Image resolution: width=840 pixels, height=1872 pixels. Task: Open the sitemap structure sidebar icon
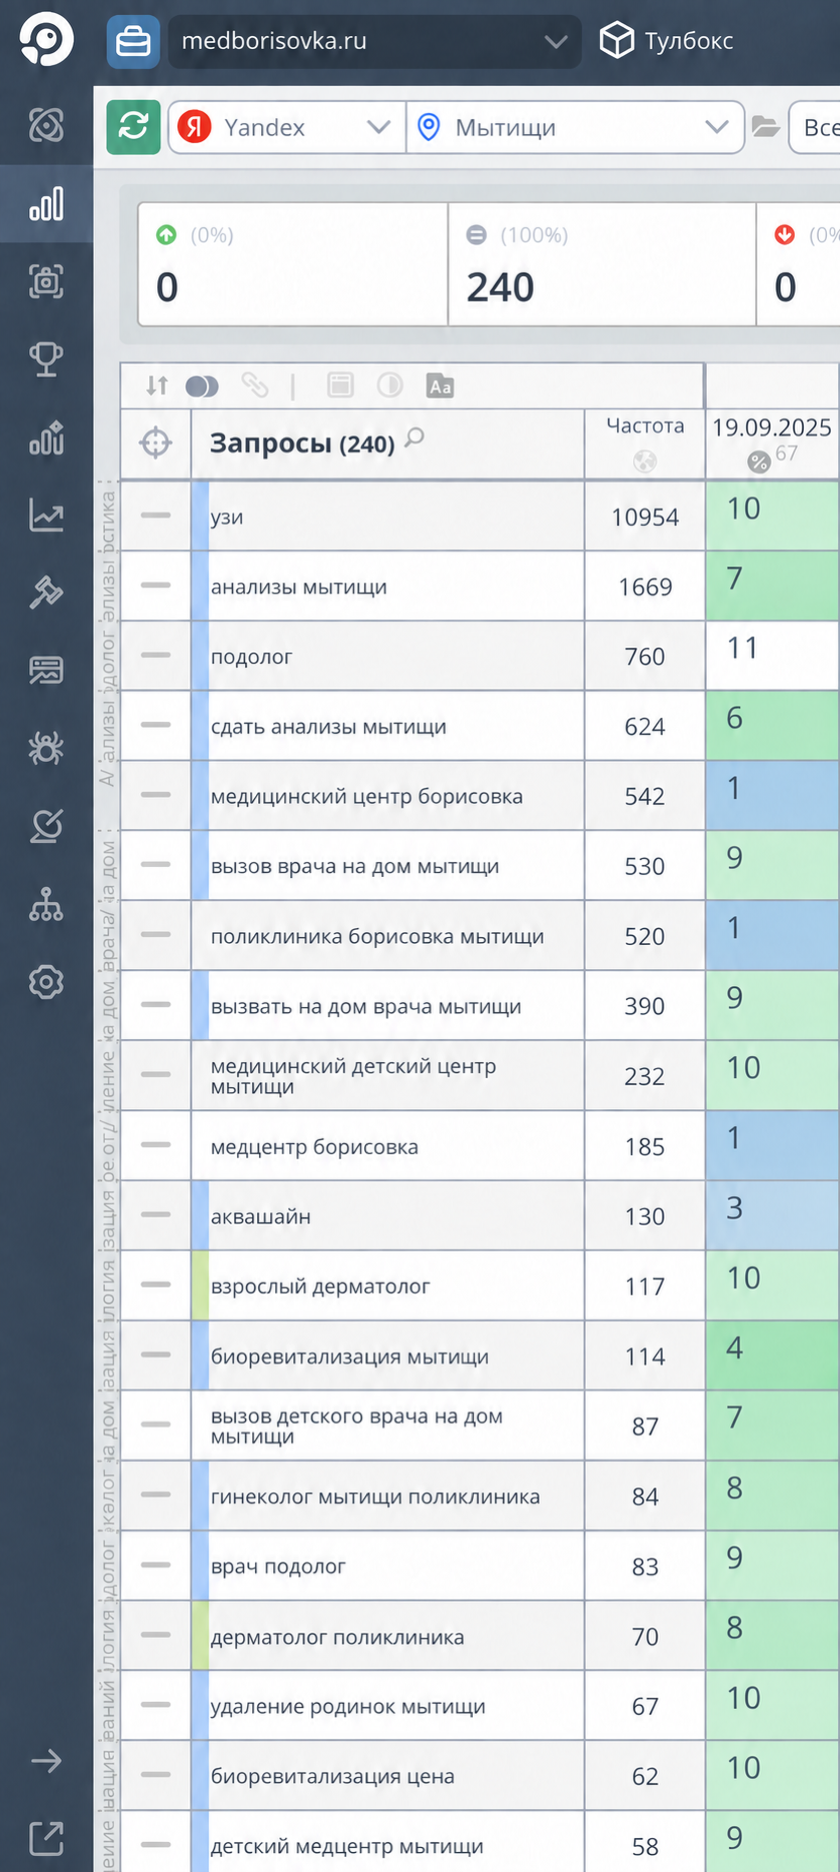coord(46,904)
